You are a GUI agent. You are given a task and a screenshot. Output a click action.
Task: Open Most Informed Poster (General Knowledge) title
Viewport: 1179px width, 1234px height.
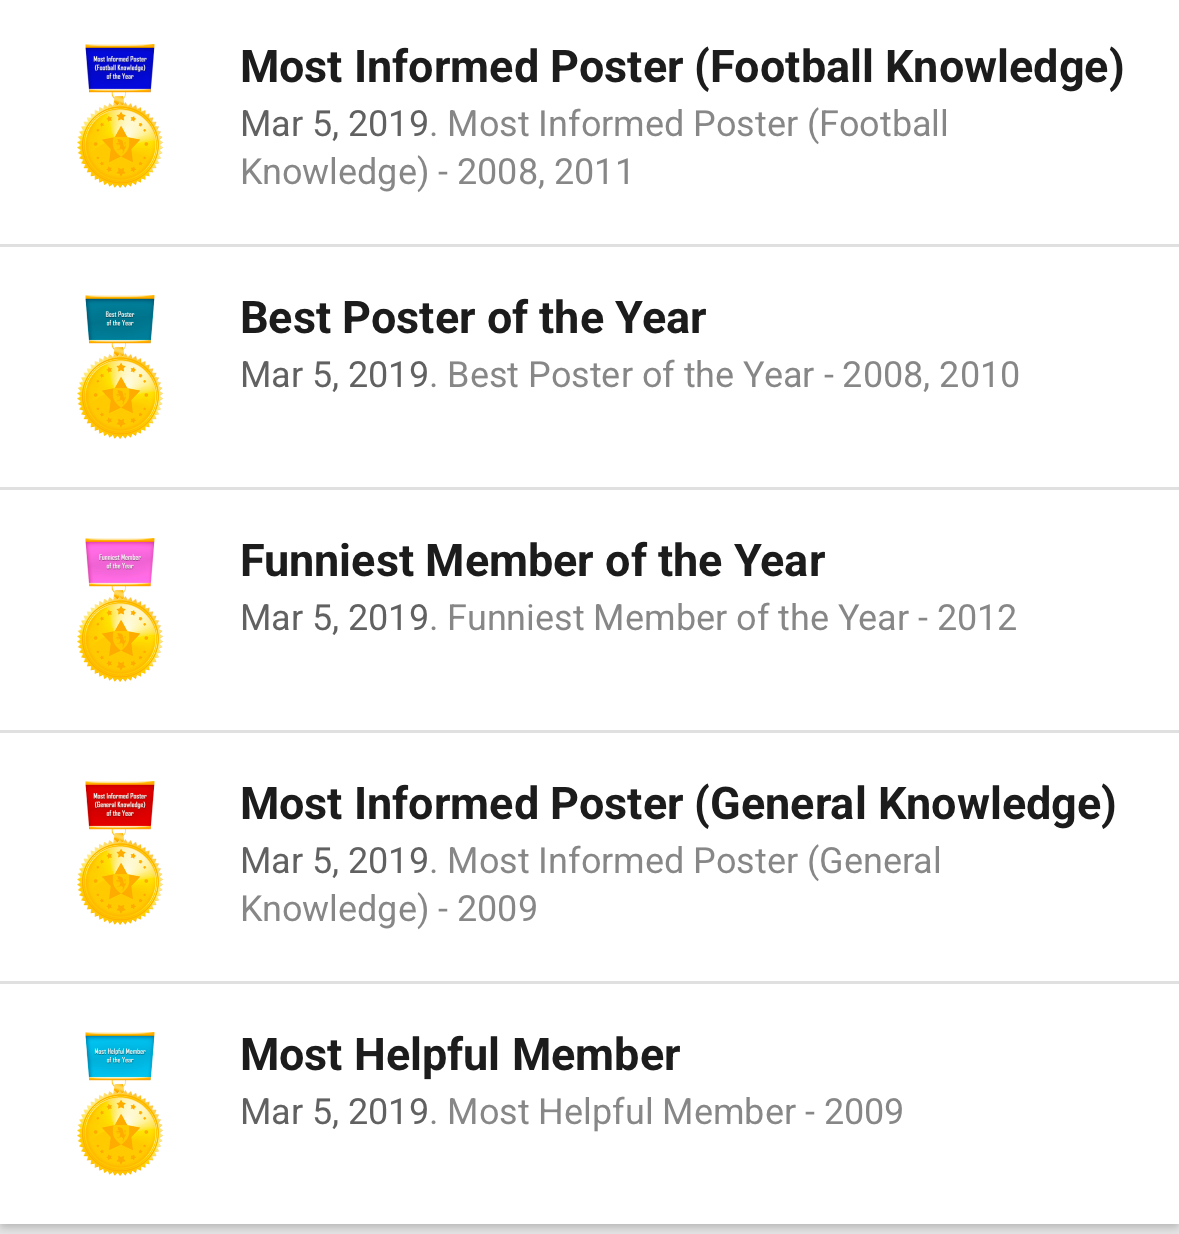point(678,804)
